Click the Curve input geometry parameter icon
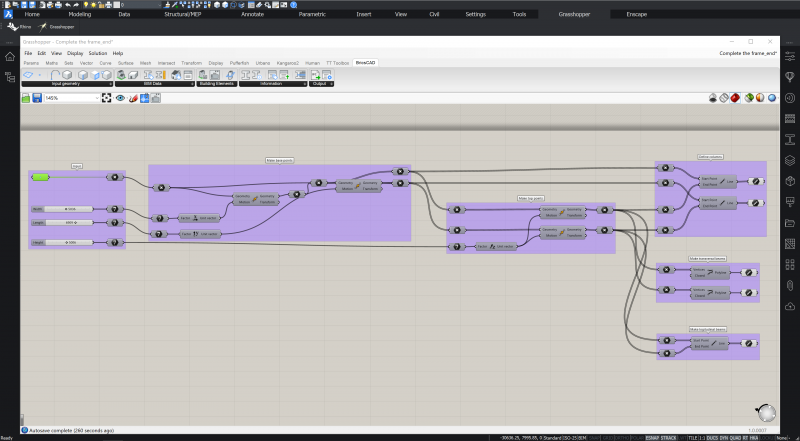The image size is (800, 441). 55,75
